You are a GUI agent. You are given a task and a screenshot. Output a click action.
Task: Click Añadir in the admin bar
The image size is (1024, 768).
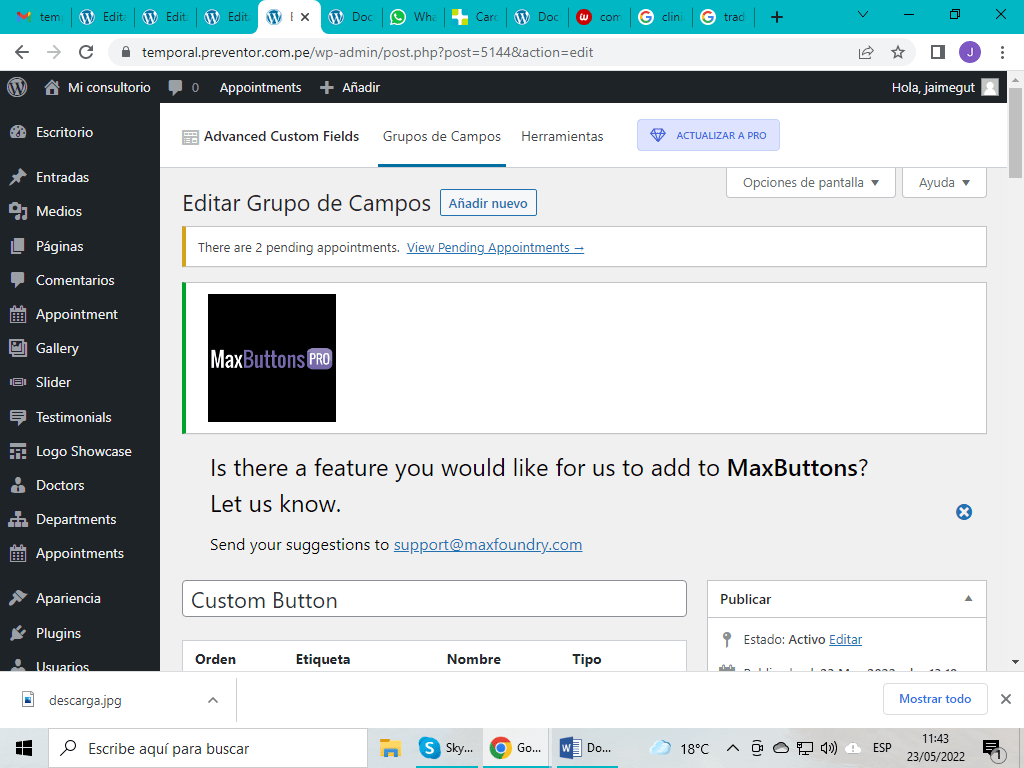[x=349, y=88]
